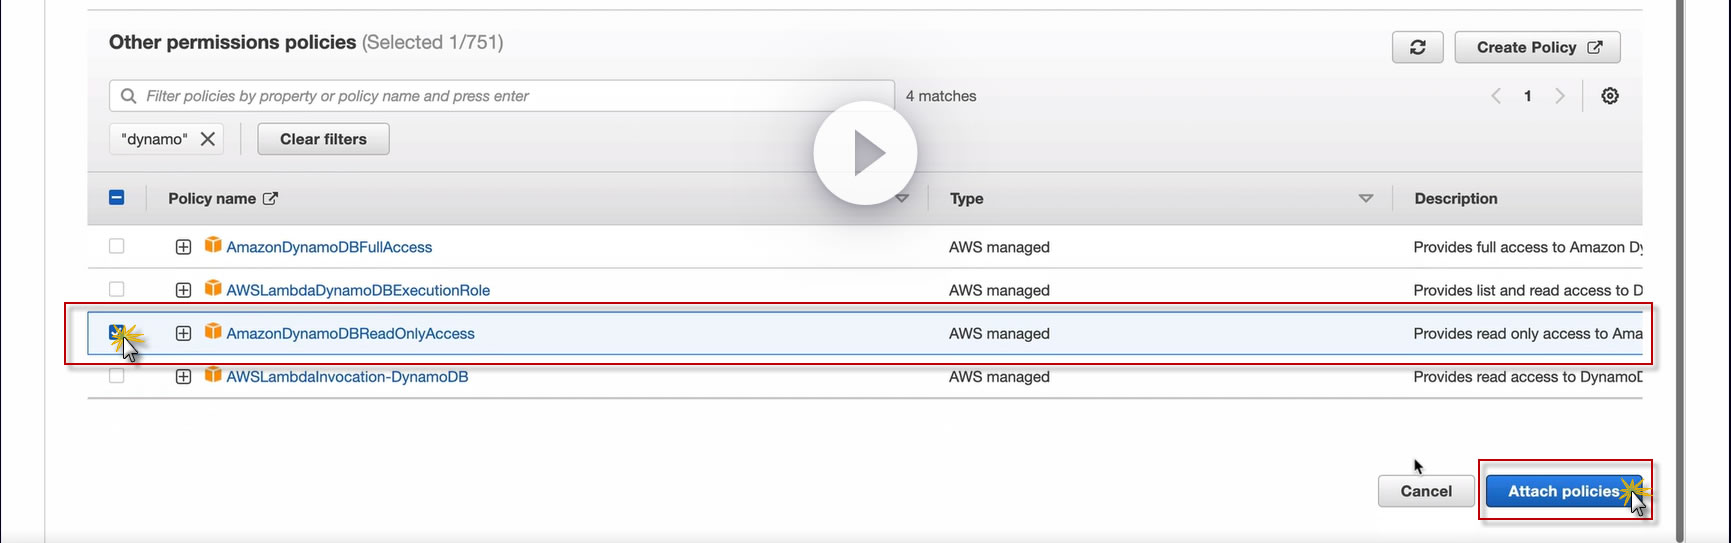Uncheck the AmazonDynamoDBReadOnlyAccess policy checkbox
This screenshot has height=543, width=1731.
[x=116, y=332]
